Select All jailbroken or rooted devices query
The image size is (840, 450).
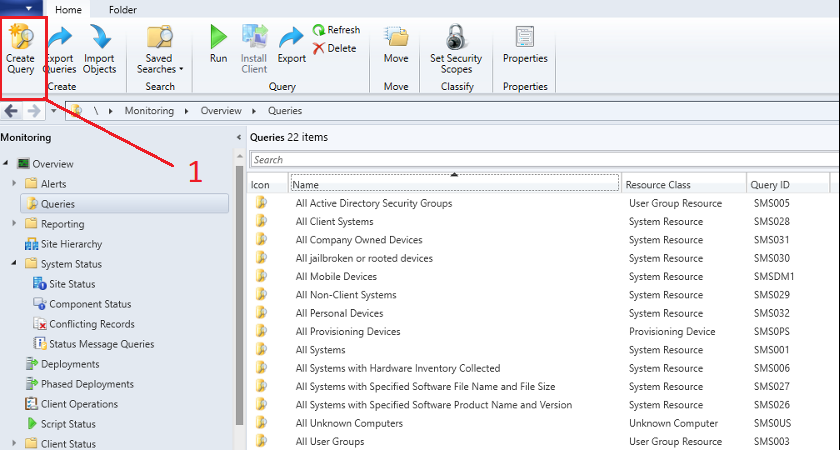point(364,258)
